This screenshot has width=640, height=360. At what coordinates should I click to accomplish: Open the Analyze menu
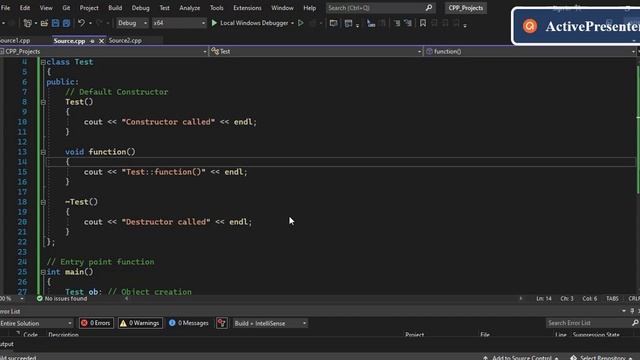click(190, 8)
